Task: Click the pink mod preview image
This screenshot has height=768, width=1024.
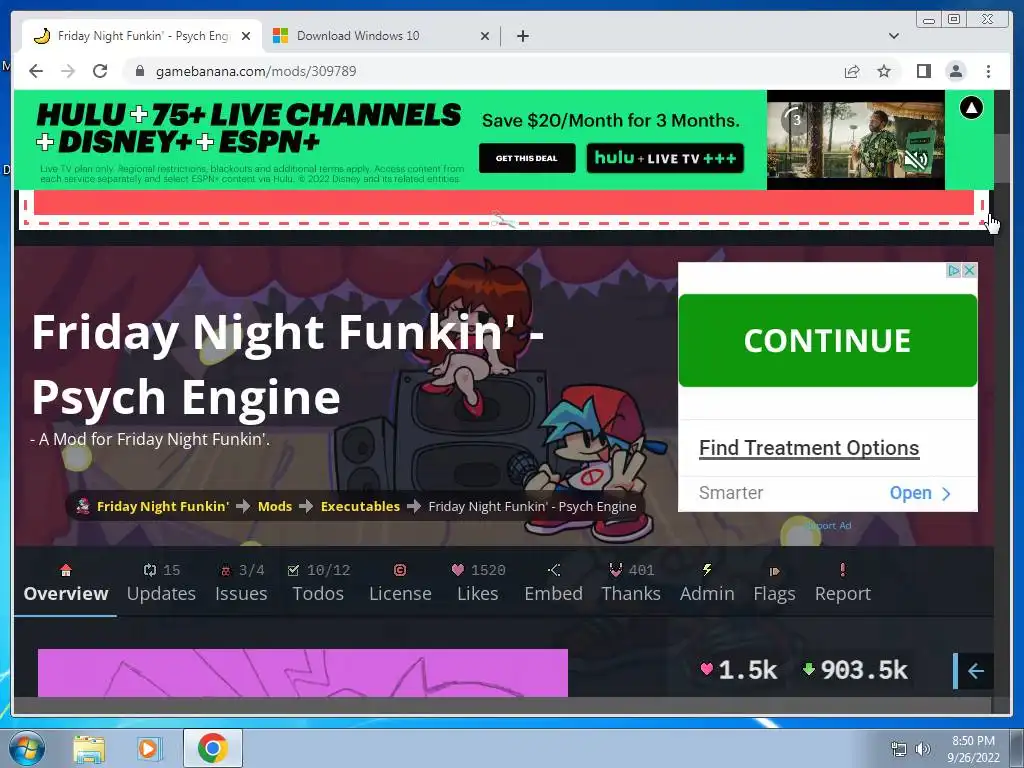Action: click(303, 673)
